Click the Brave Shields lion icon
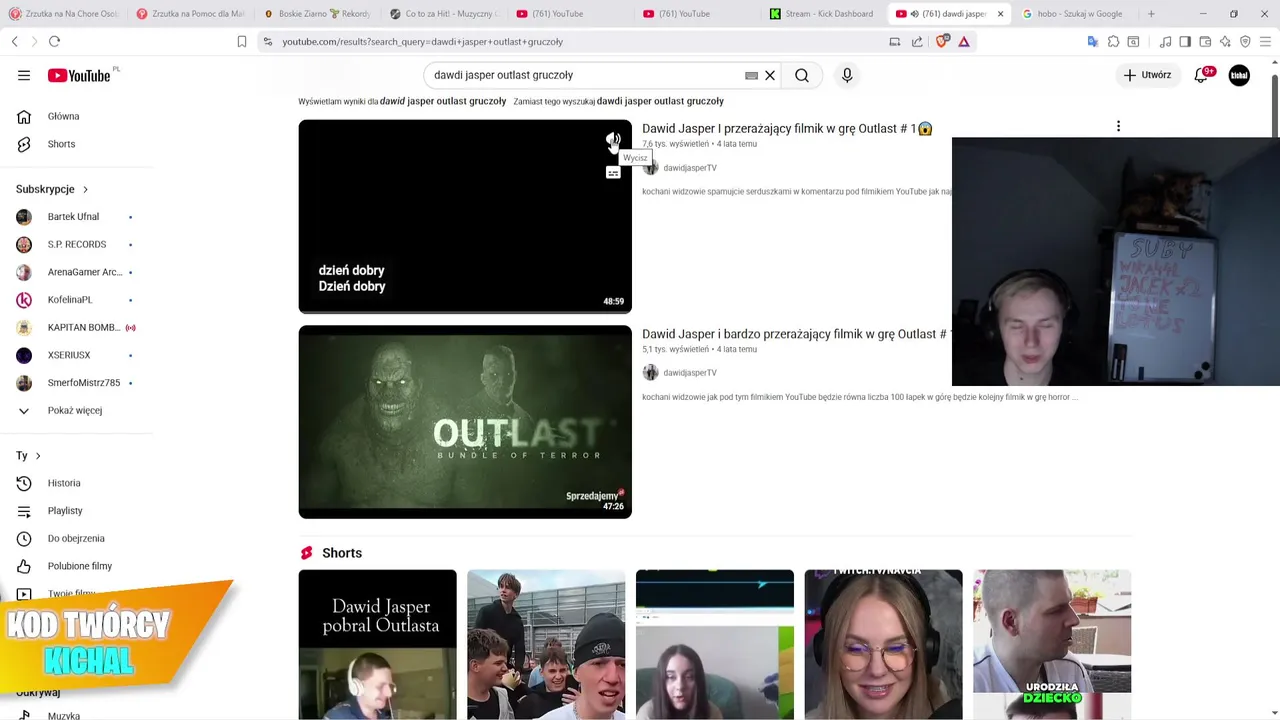1280x720 pixels. click(941, 41)
